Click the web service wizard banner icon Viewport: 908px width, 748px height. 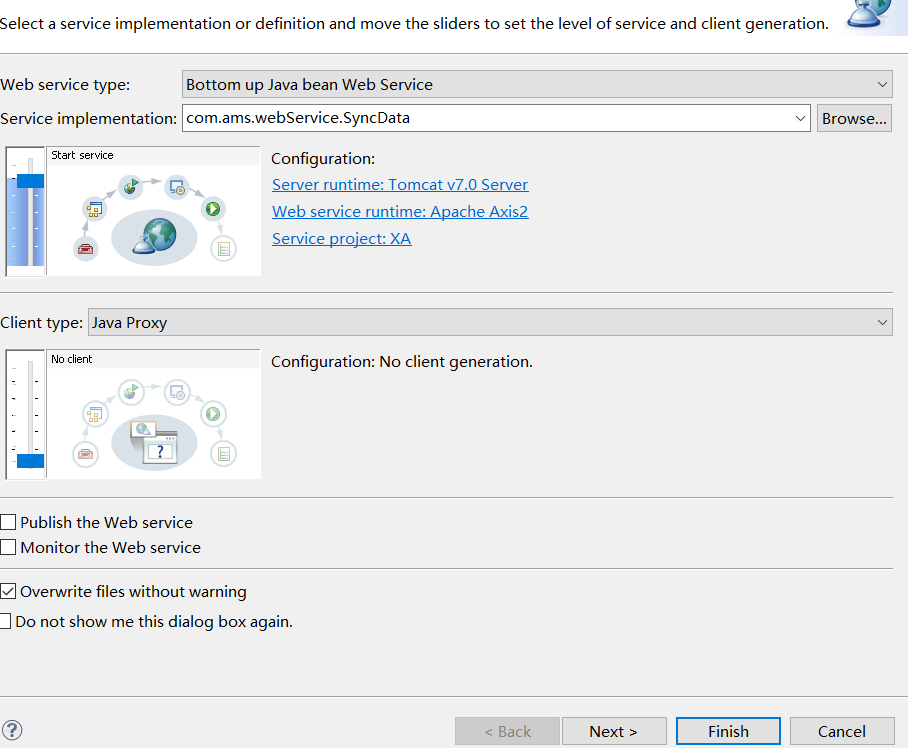871,14
